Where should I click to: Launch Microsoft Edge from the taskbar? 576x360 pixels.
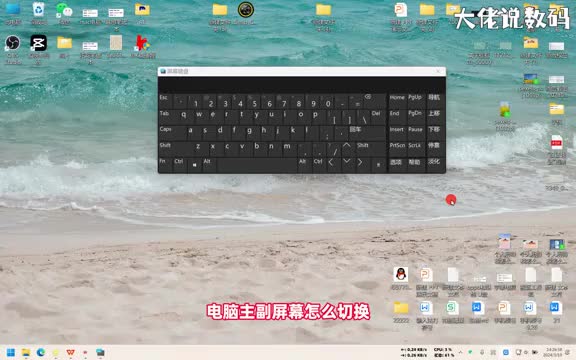[40, 353]
